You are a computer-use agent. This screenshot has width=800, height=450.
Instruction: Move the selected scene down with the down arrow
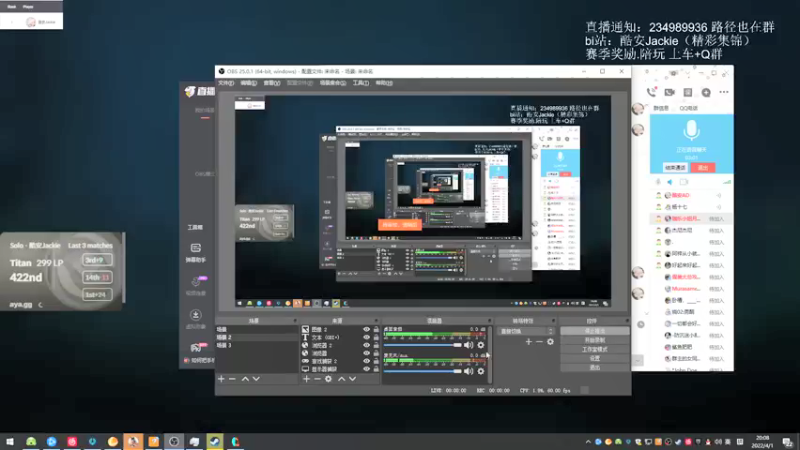click(256, 379)
